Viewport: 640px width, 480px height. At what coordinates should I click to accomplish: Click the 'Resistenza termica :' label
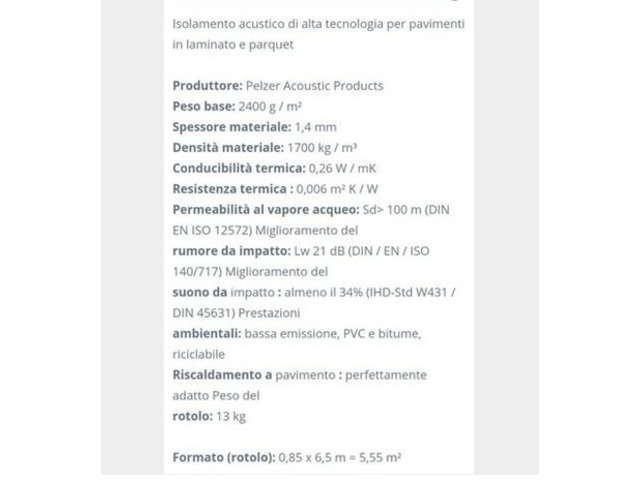[233, 189]
